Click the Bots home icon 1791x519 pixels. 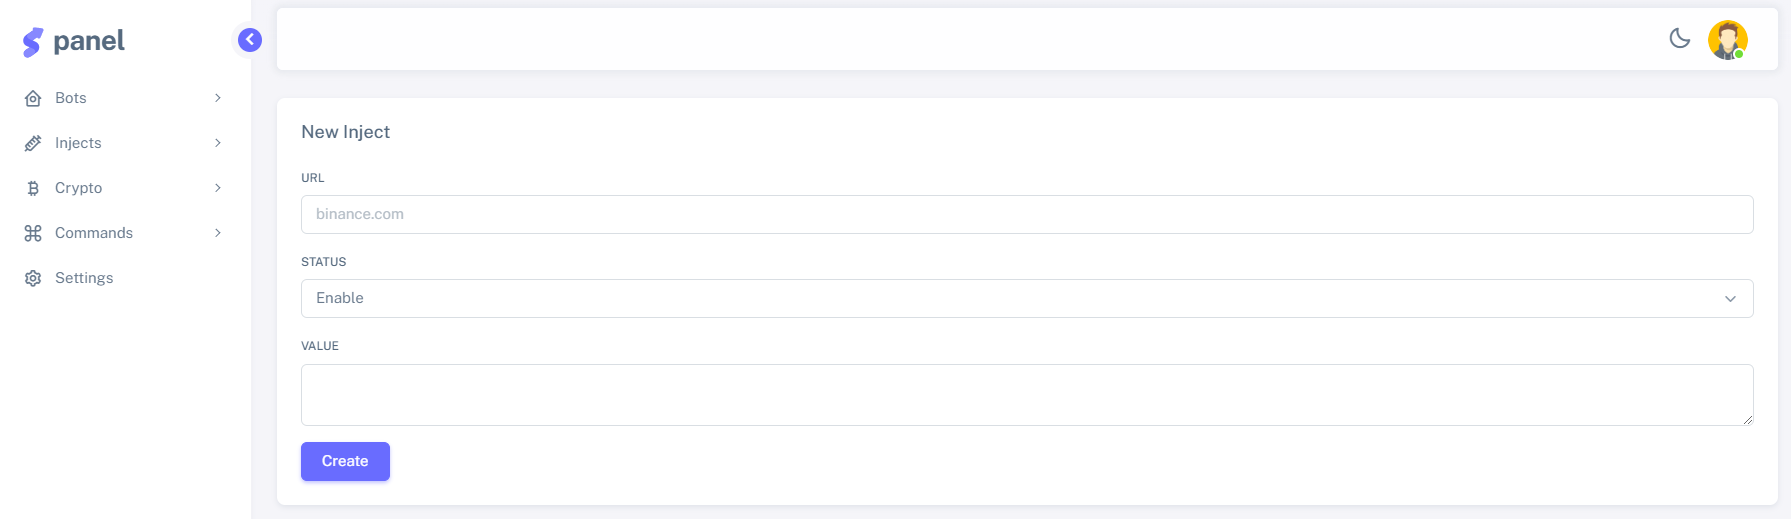coord(33,98)
